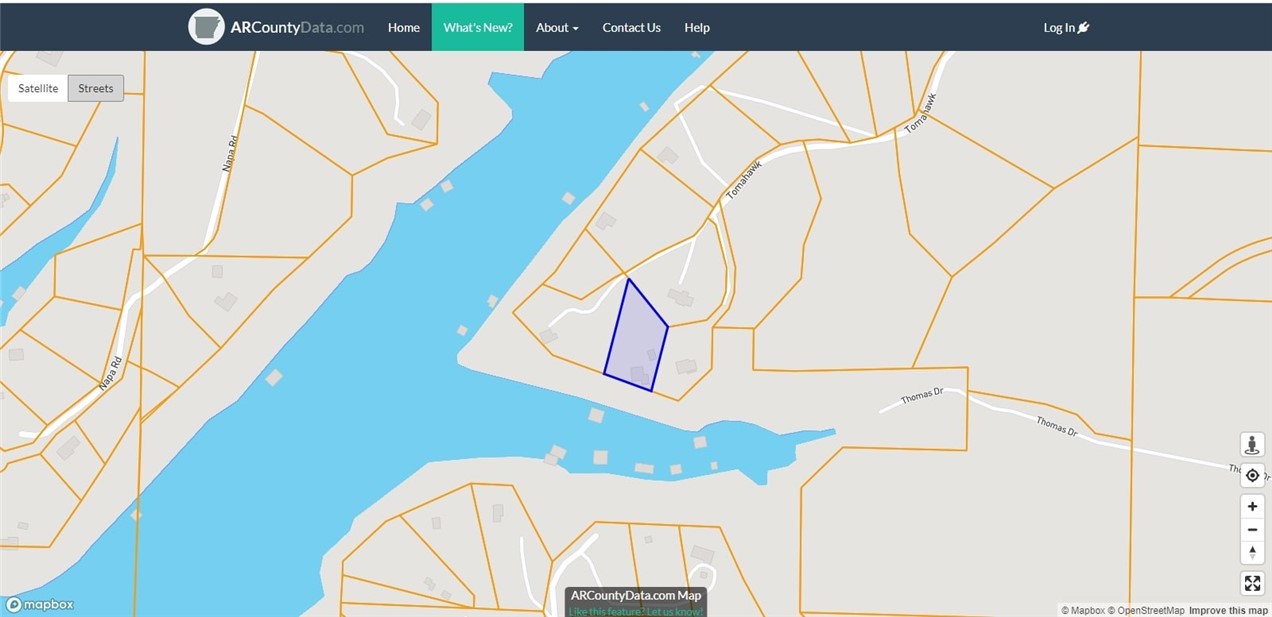Zoom in with the plus button

tap(1252, 506)
